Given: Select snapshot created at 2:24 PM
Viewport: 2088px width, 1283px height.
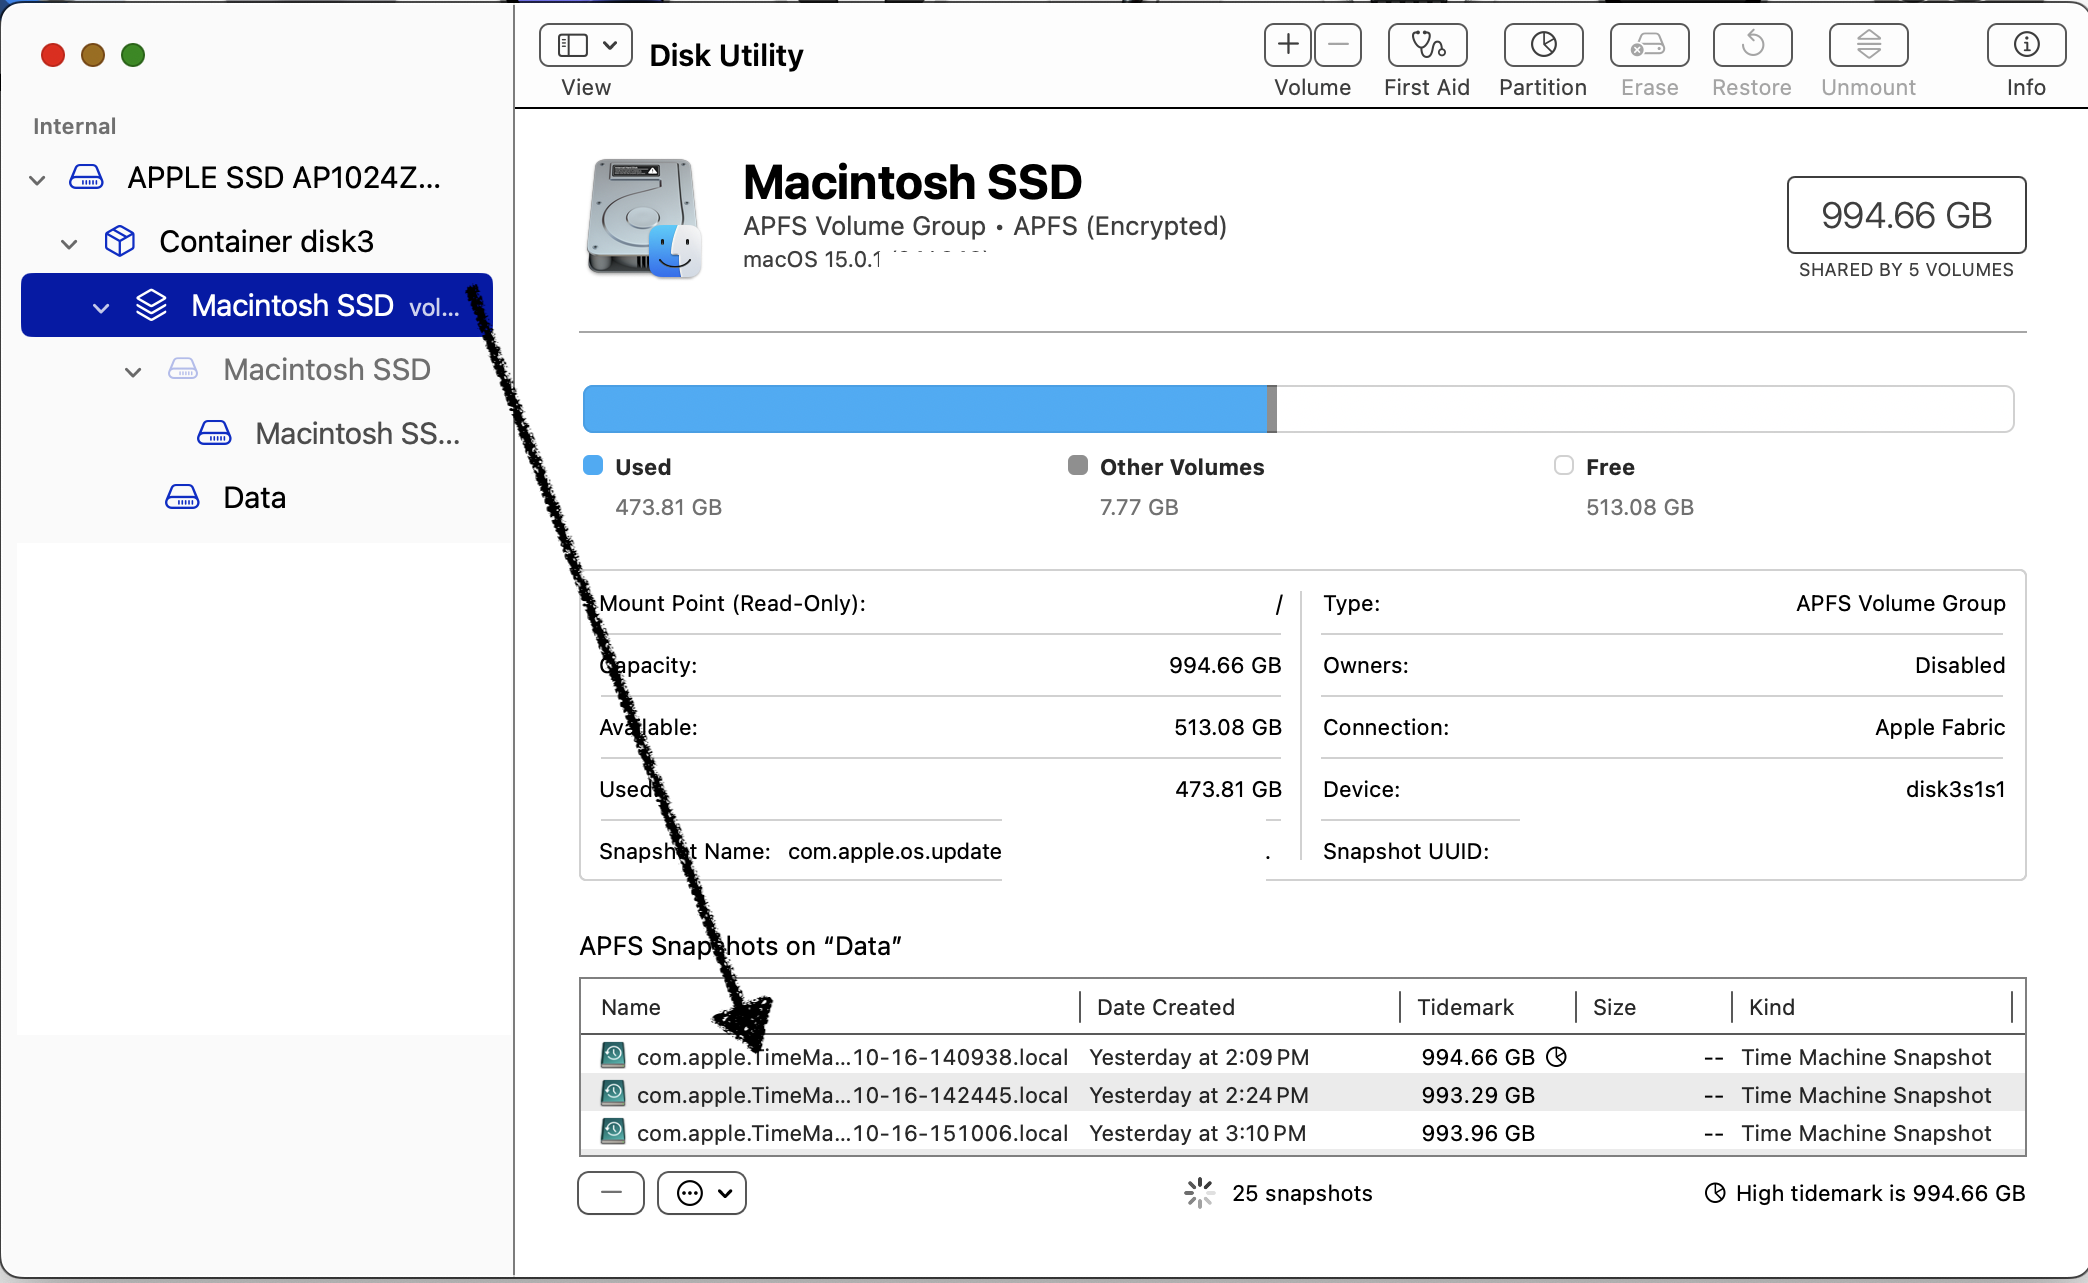Looking at the screenshot, I should point(1198,1095).
